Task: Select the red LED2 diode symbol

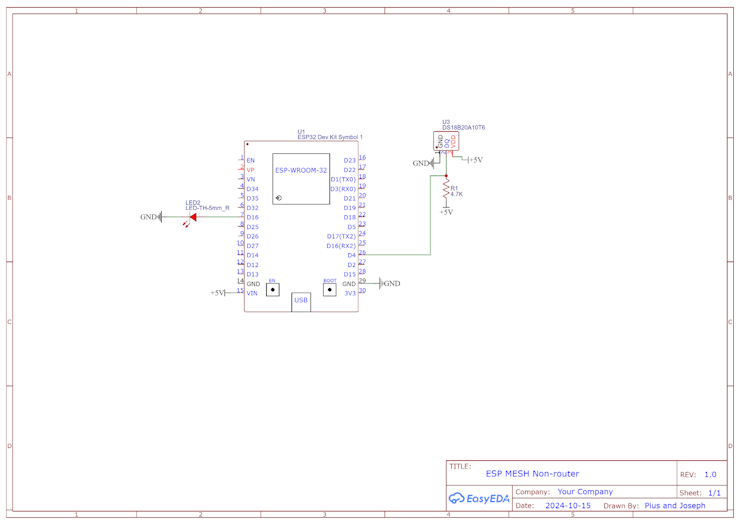Action: [x=193, y=217]
